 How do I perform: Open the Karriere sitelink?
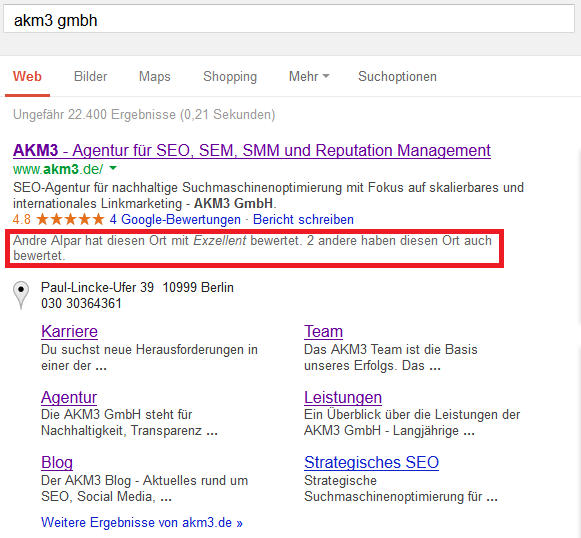point(69,331)
